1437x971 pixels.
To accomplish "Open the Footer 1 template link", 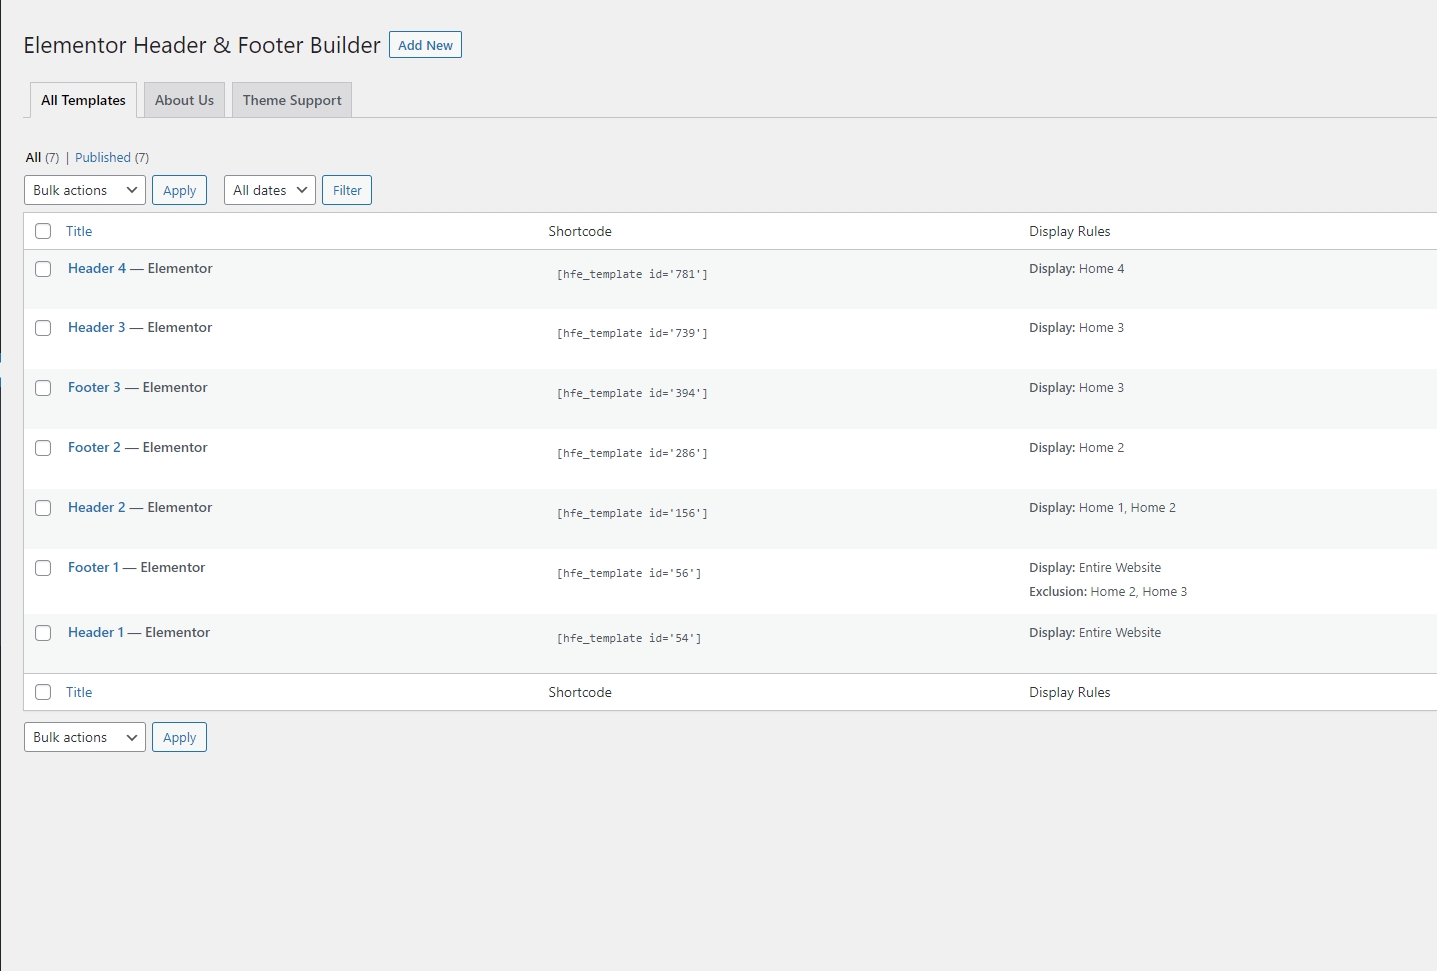I will [x=93, y=567].
